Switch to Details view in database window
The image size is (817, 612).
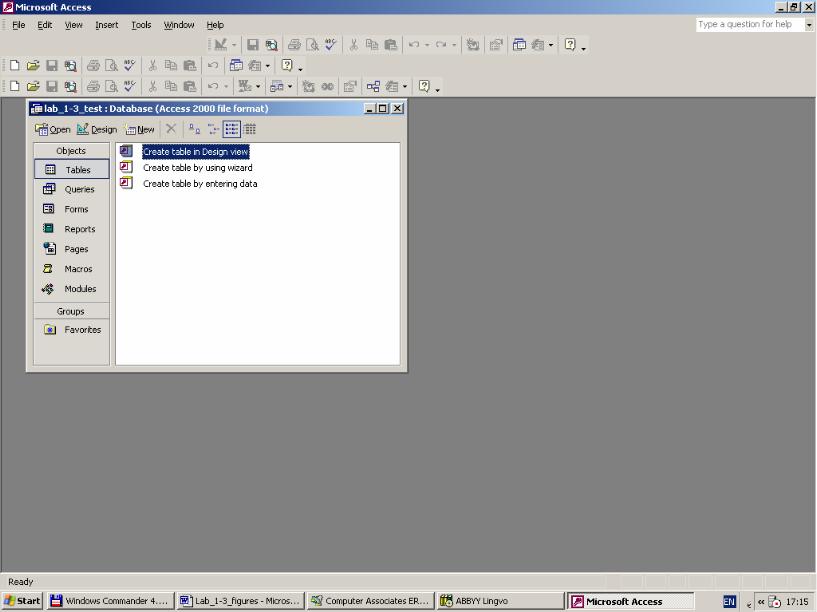(250, 129)
